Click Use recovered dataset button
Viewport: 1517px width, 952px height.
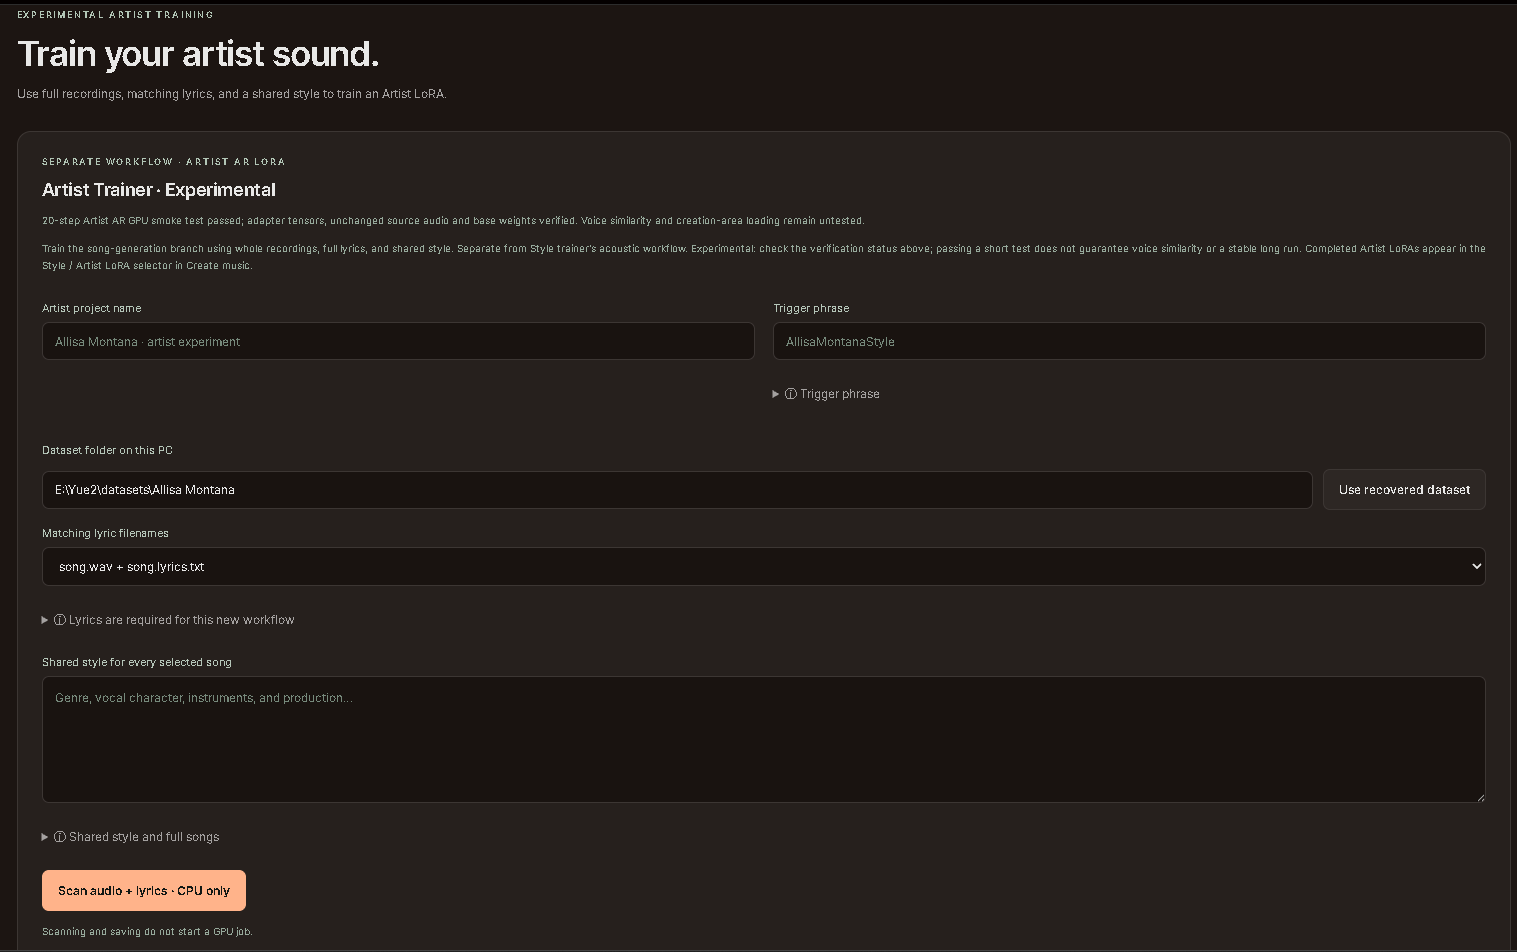coord(1404,490)
